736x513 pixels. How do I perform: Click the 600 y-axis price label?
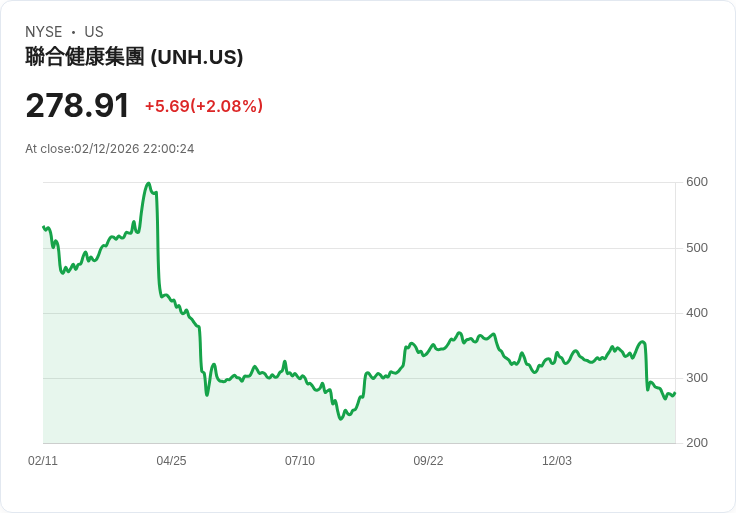(697, 182)
